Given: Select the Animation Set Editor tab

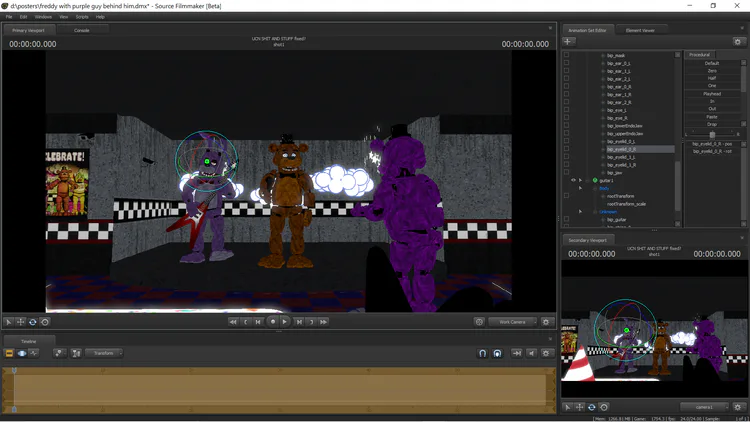Looking at the screenshot, I should (x=587, y=30).
